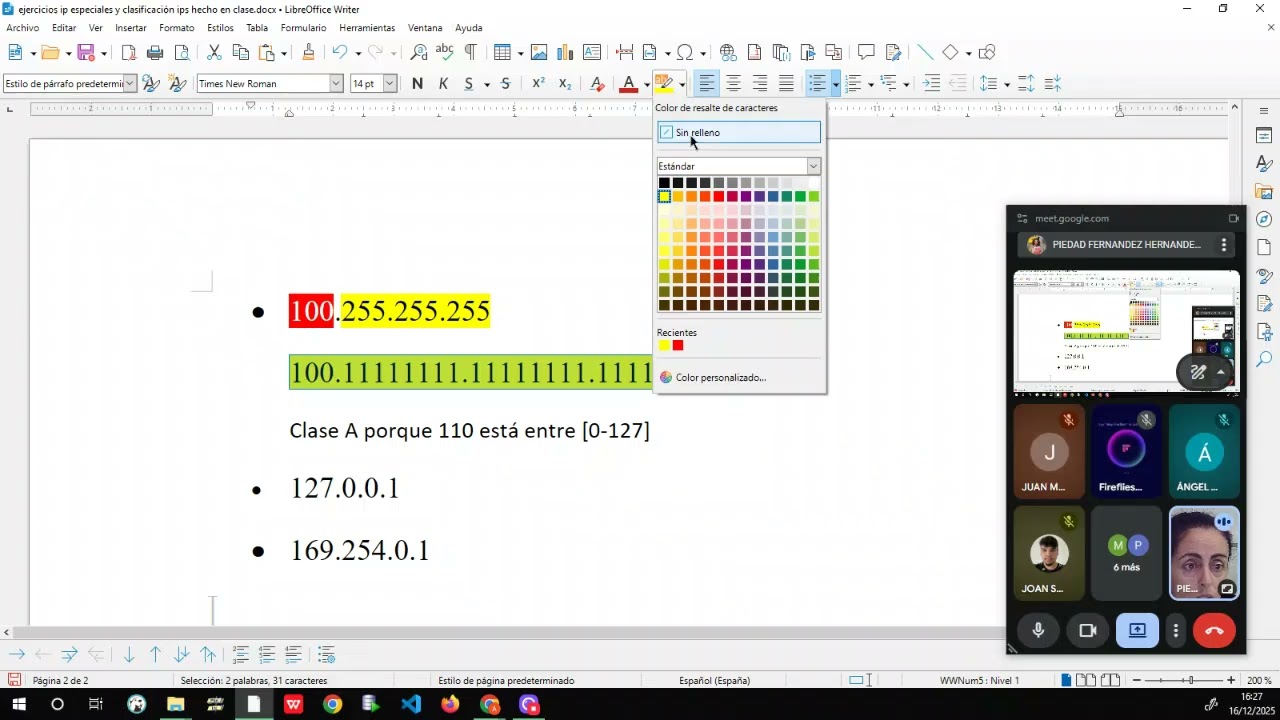Expand the line spacing dropdown arrow
The width and height of the screenshot is (1280, 720).
point(1006,84)
